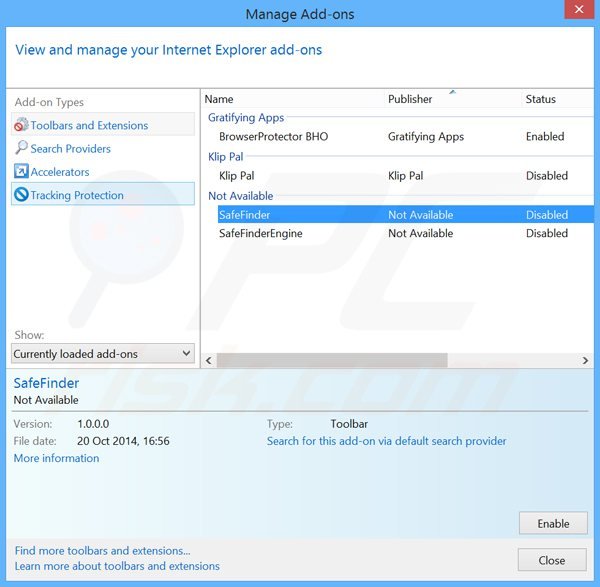Viewport: 600px width, 587px height.
Task: Choose Tracking Protection add-on type
Action: coord(103,195)
